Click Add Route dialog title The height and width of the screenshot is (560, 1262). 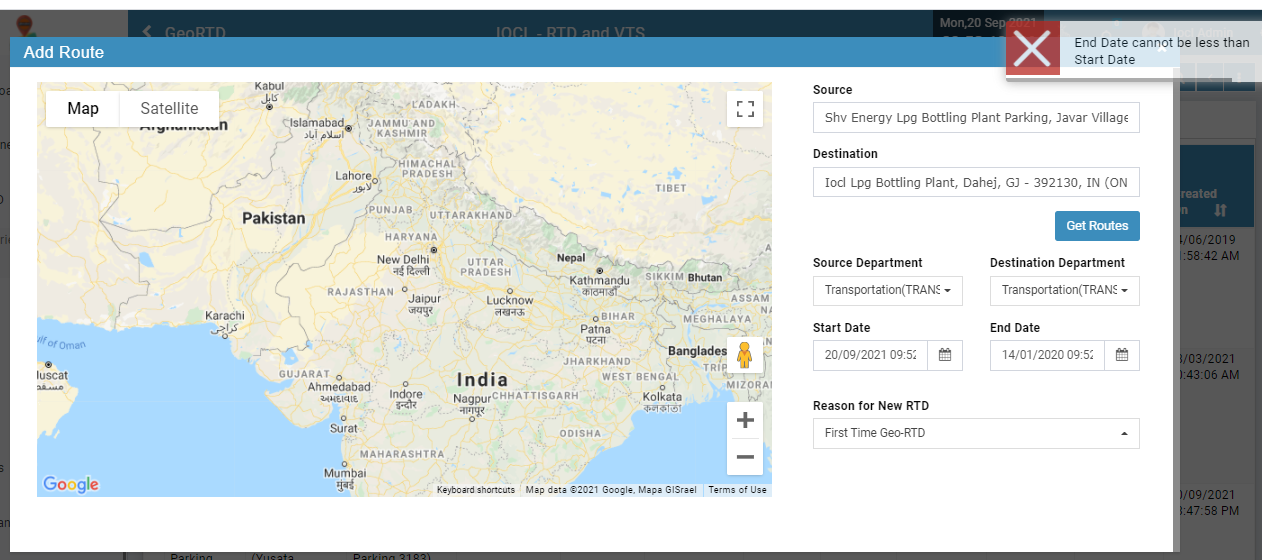pyautogui.click(x=64, y=52)
